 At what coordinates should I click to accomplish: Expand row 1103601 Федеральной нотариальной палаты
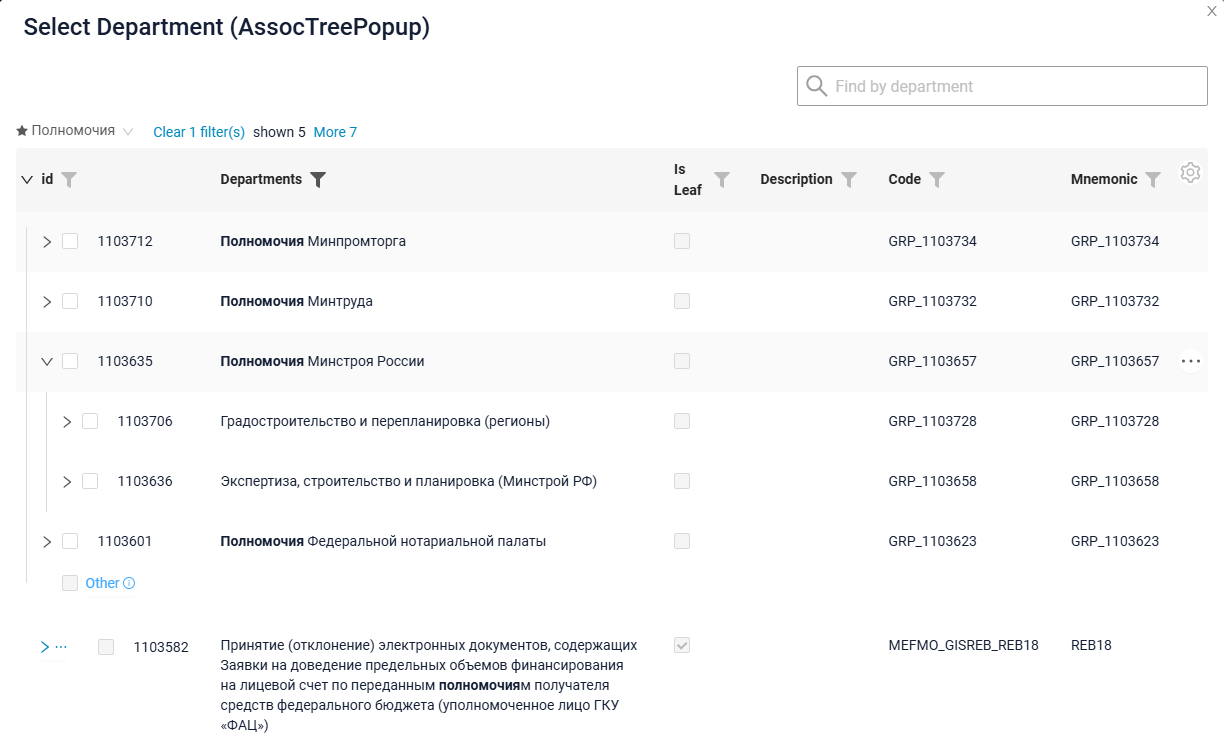coord(47,542)
